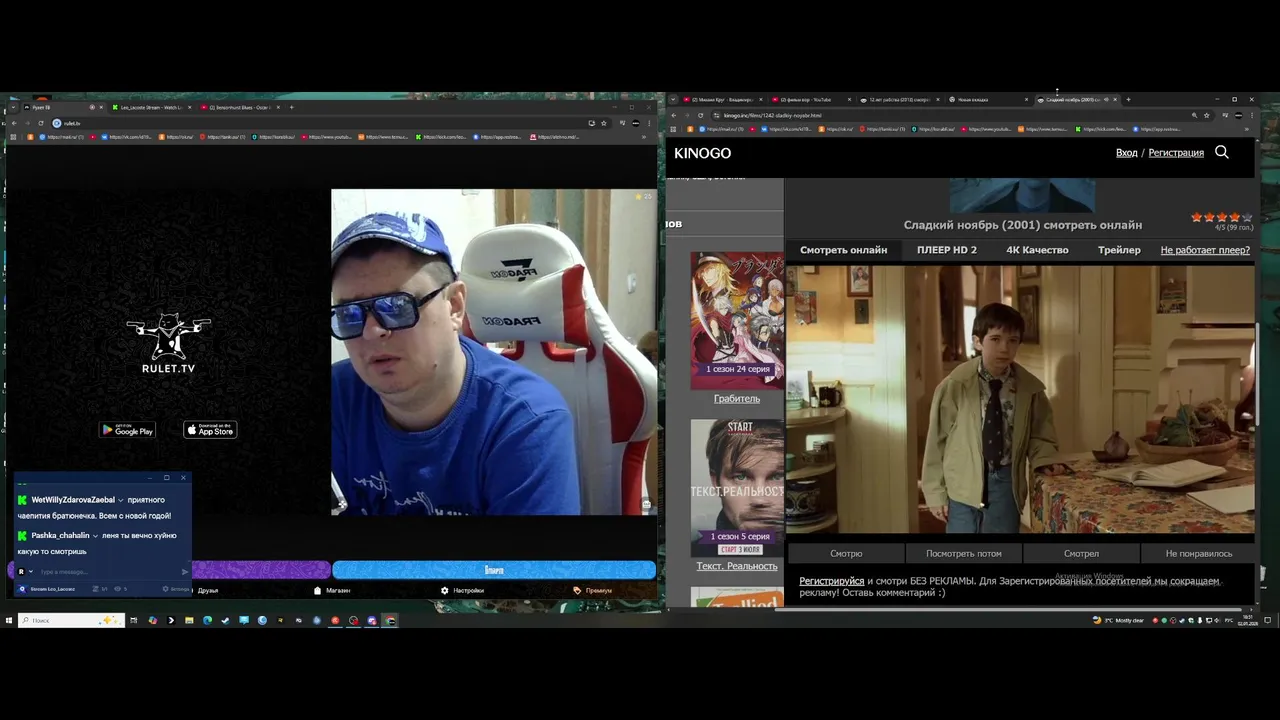Image resolution: width=1280 pixels, height=720 pixels.
Task: Open the Трейлер tab
Action: point(1119,250)
